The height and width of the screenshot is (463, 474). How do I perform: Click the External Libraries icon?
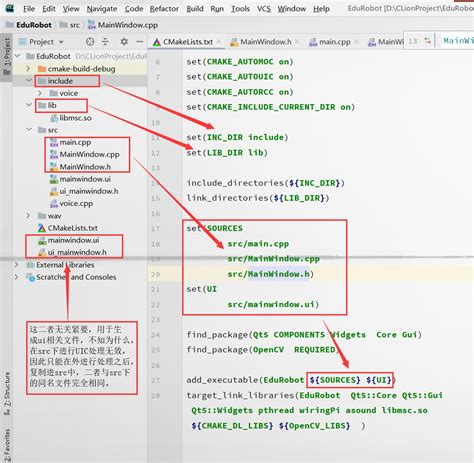pos(30,265)
